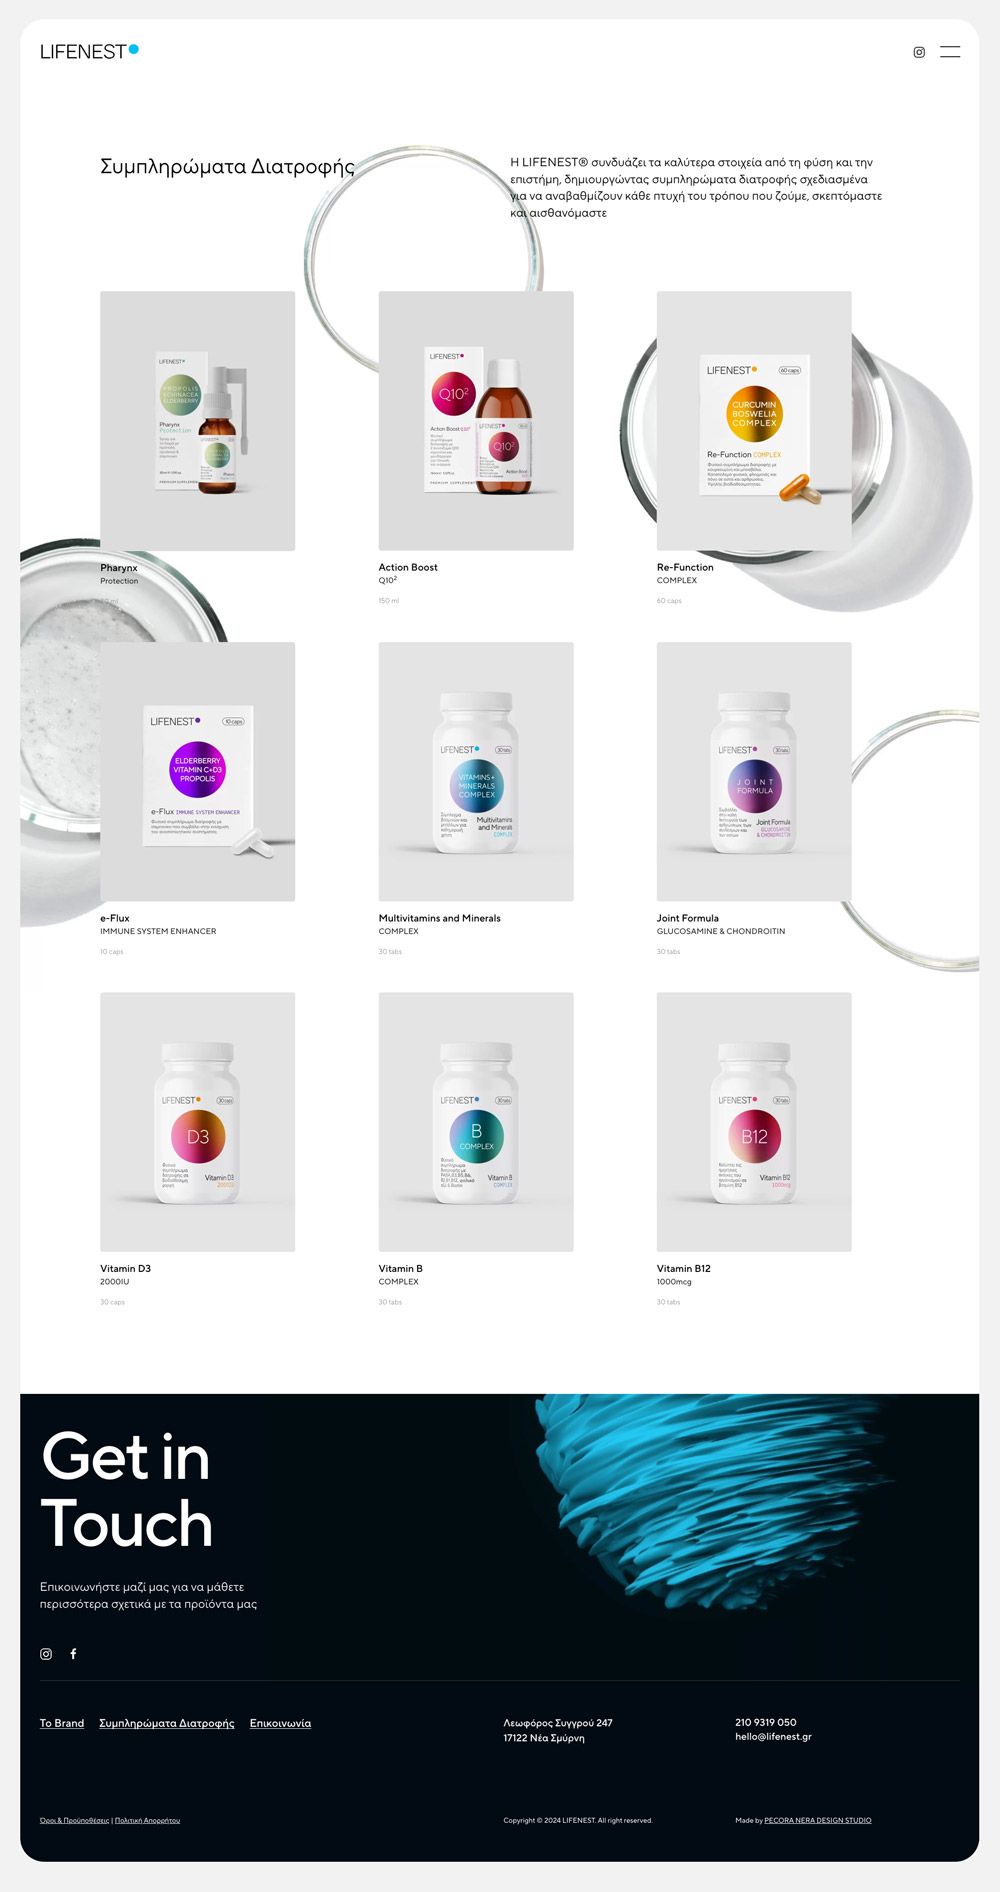
Task: Select the Action Boost Q10 product image
Action: (x=476, y=421)
